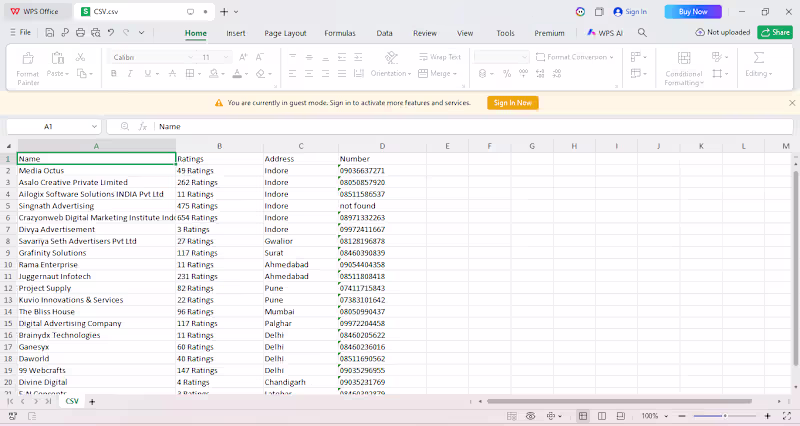Open Conditional Formatting
The height and width of the screenshot is (426, 800).
tap(684, 68)
